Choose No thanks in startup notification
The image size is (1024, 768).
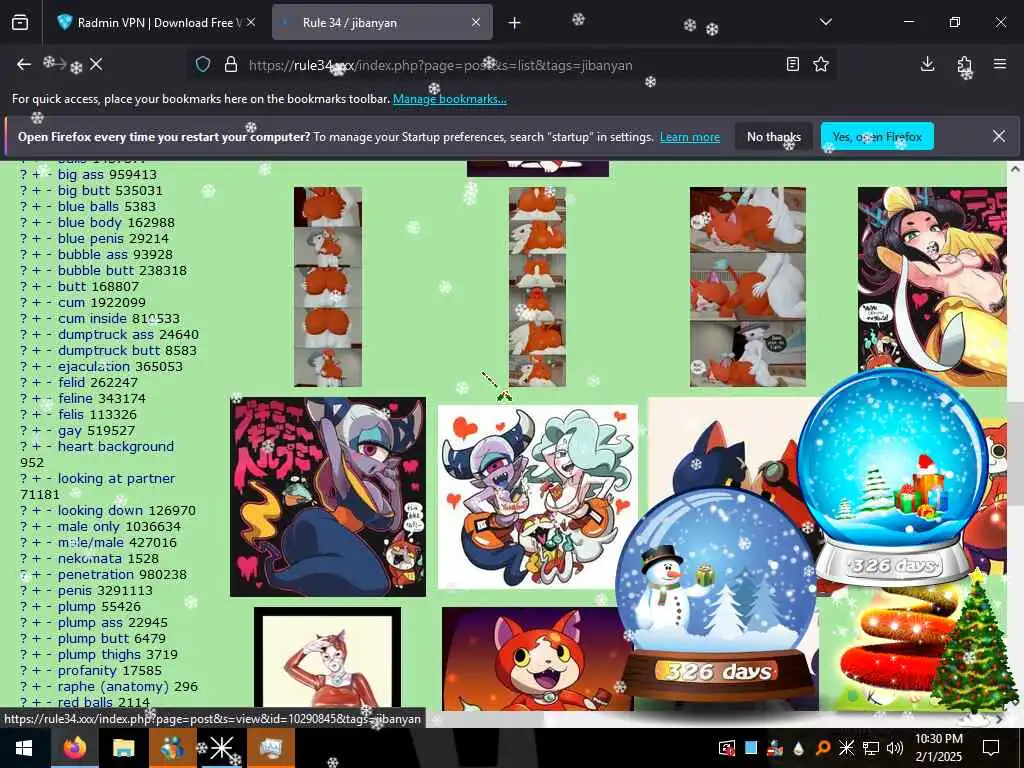(774, 136)
